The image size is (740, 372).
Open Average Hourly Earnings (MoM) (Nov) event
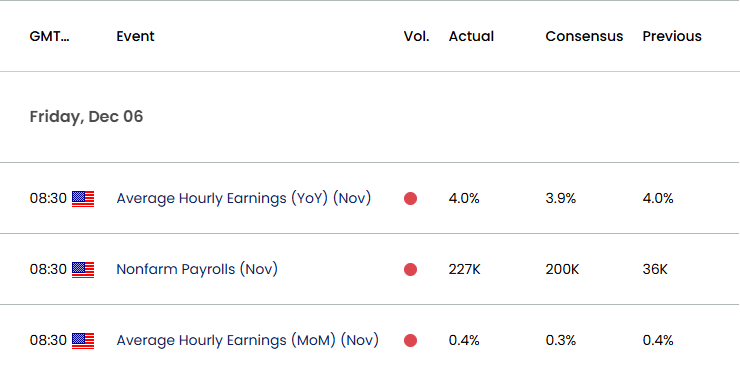[x=247, y=340]
